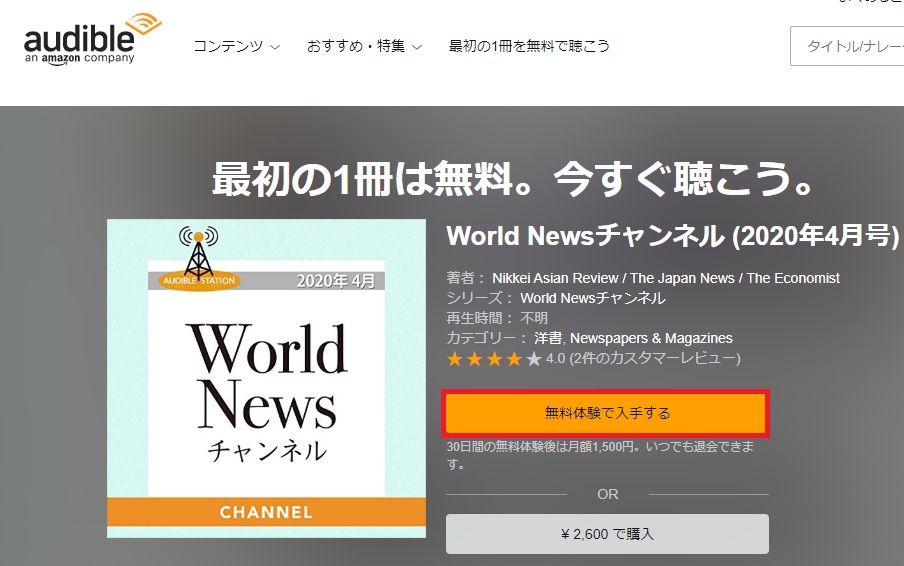Open 2件のカスタマーレビュー reviews link
This screenshot has width=904, height=566.
click(x=655, y=359)
